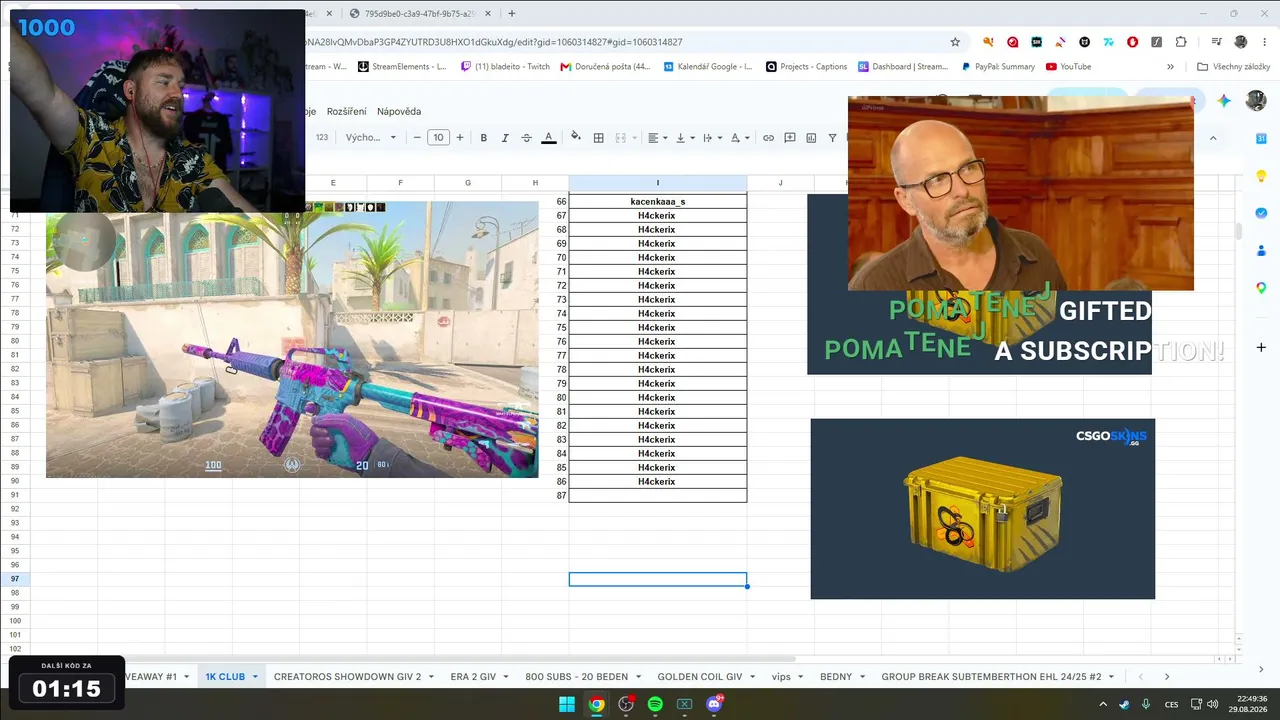Open vertical align dropdown
1280x720 pixels.
click(684, 138)
